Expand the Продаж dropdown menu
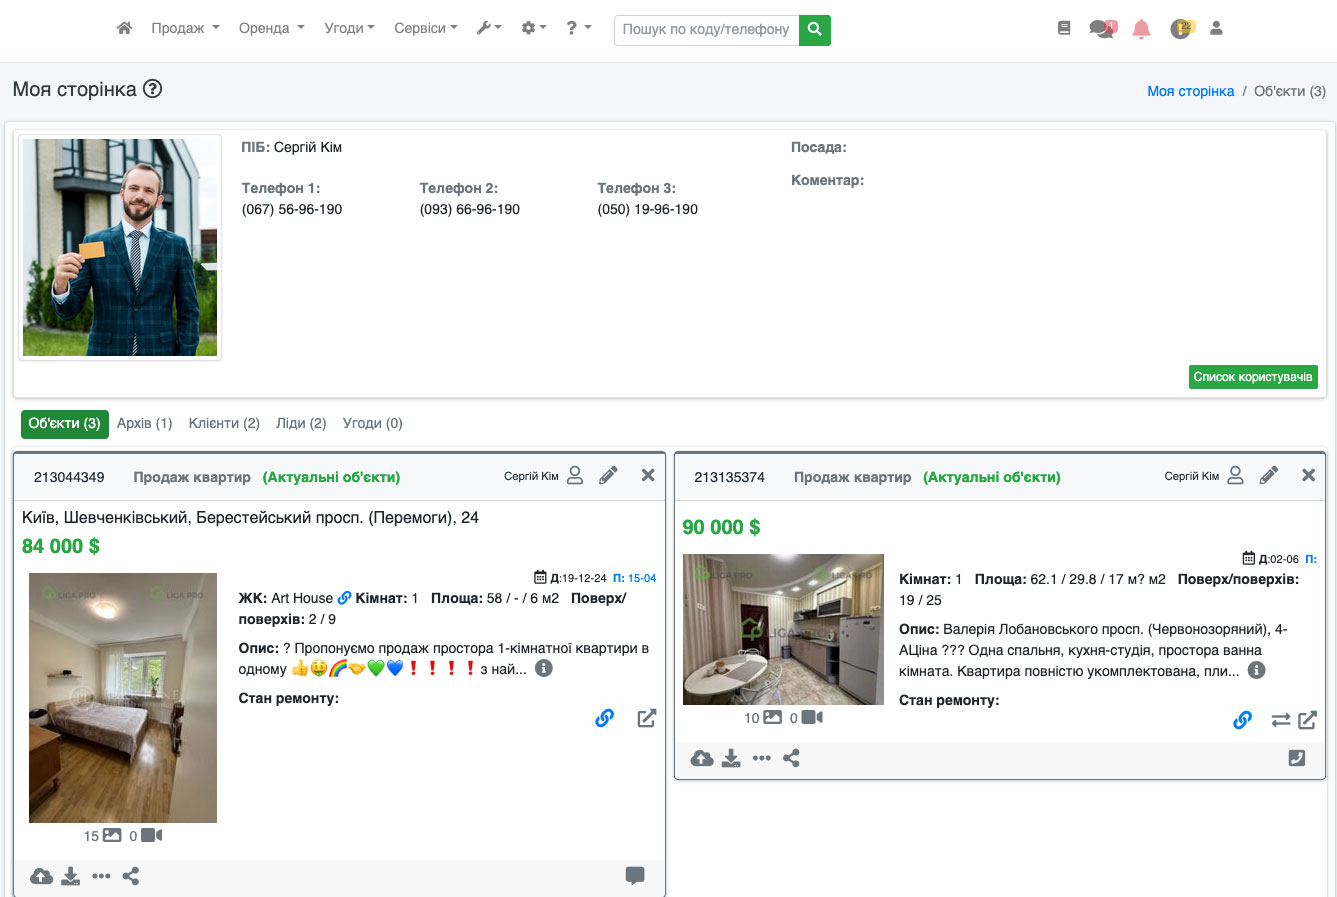This screenshot has width=1337, height=897. click(x=185, y=28)
